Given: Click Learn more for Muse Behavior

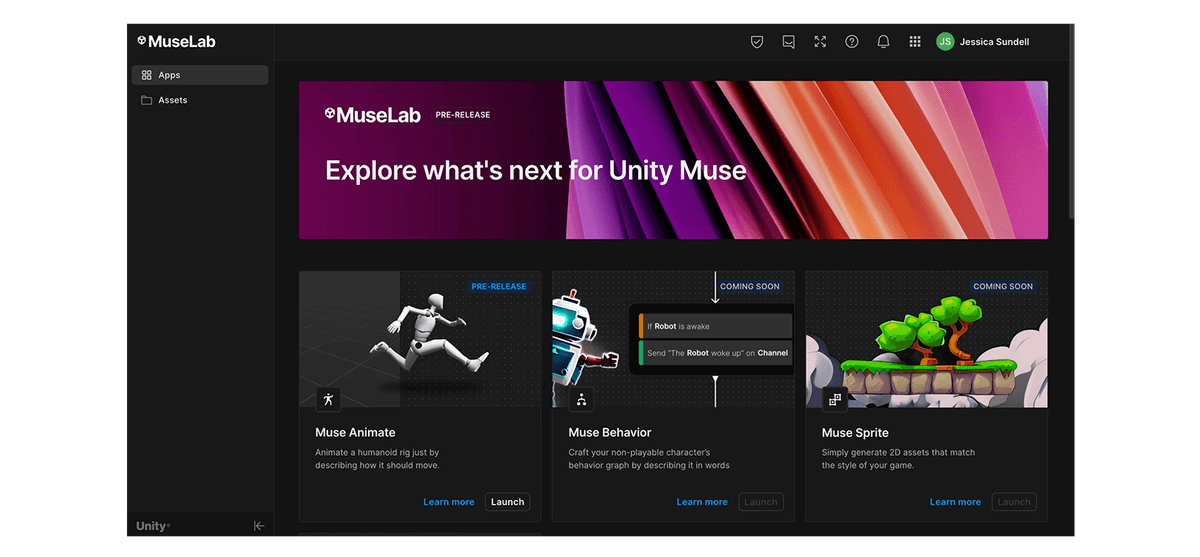Looking at the screenshot, I should pos(702,502).
